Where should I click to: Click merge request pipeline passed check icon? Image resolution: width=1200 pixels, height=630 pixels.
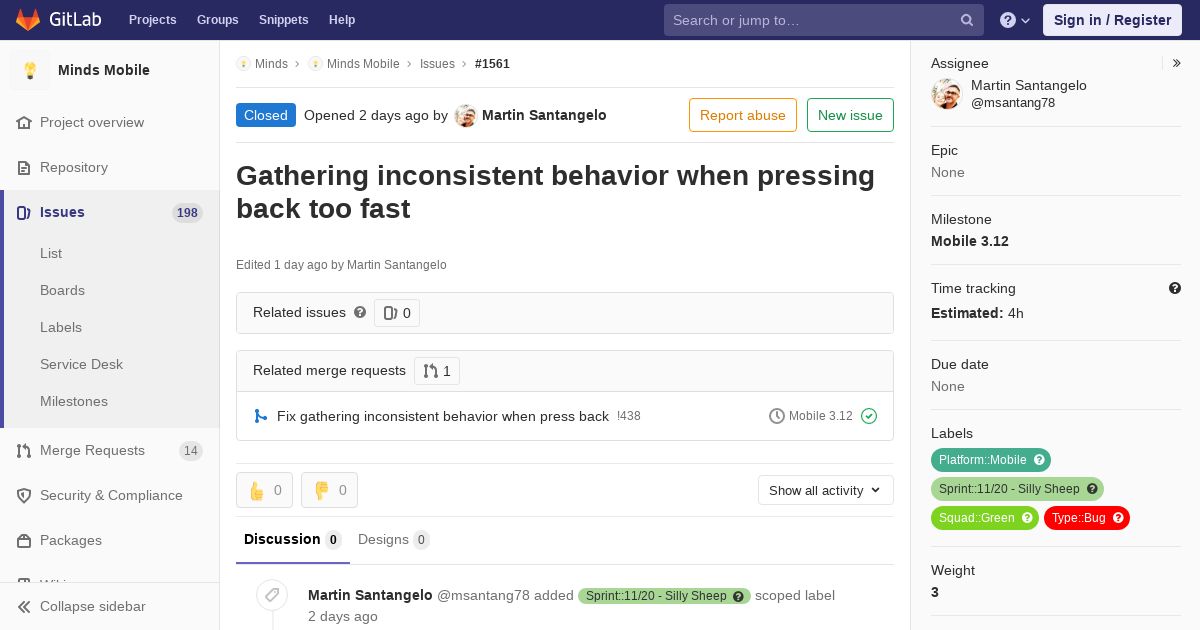pos(869,416)
